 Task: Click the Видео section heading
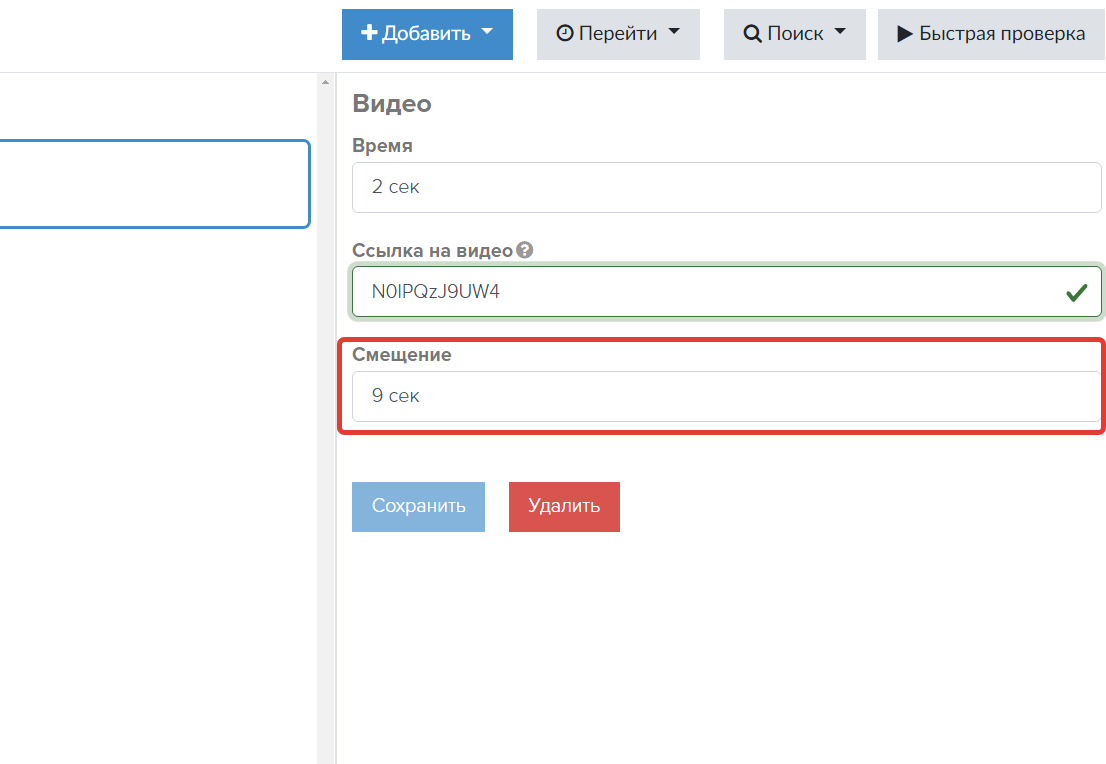[x=392, y=103]
